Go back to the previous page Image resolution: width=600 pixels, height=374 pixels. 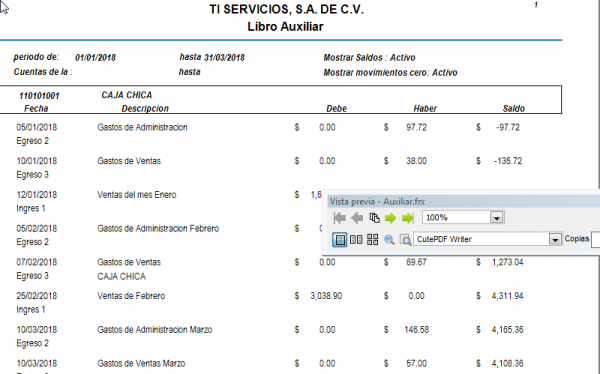(x=357, y=218)
